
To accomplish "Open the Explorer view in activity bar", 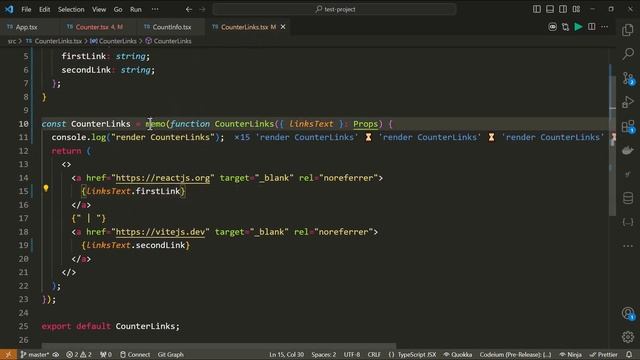I will (x=628, y=30).
